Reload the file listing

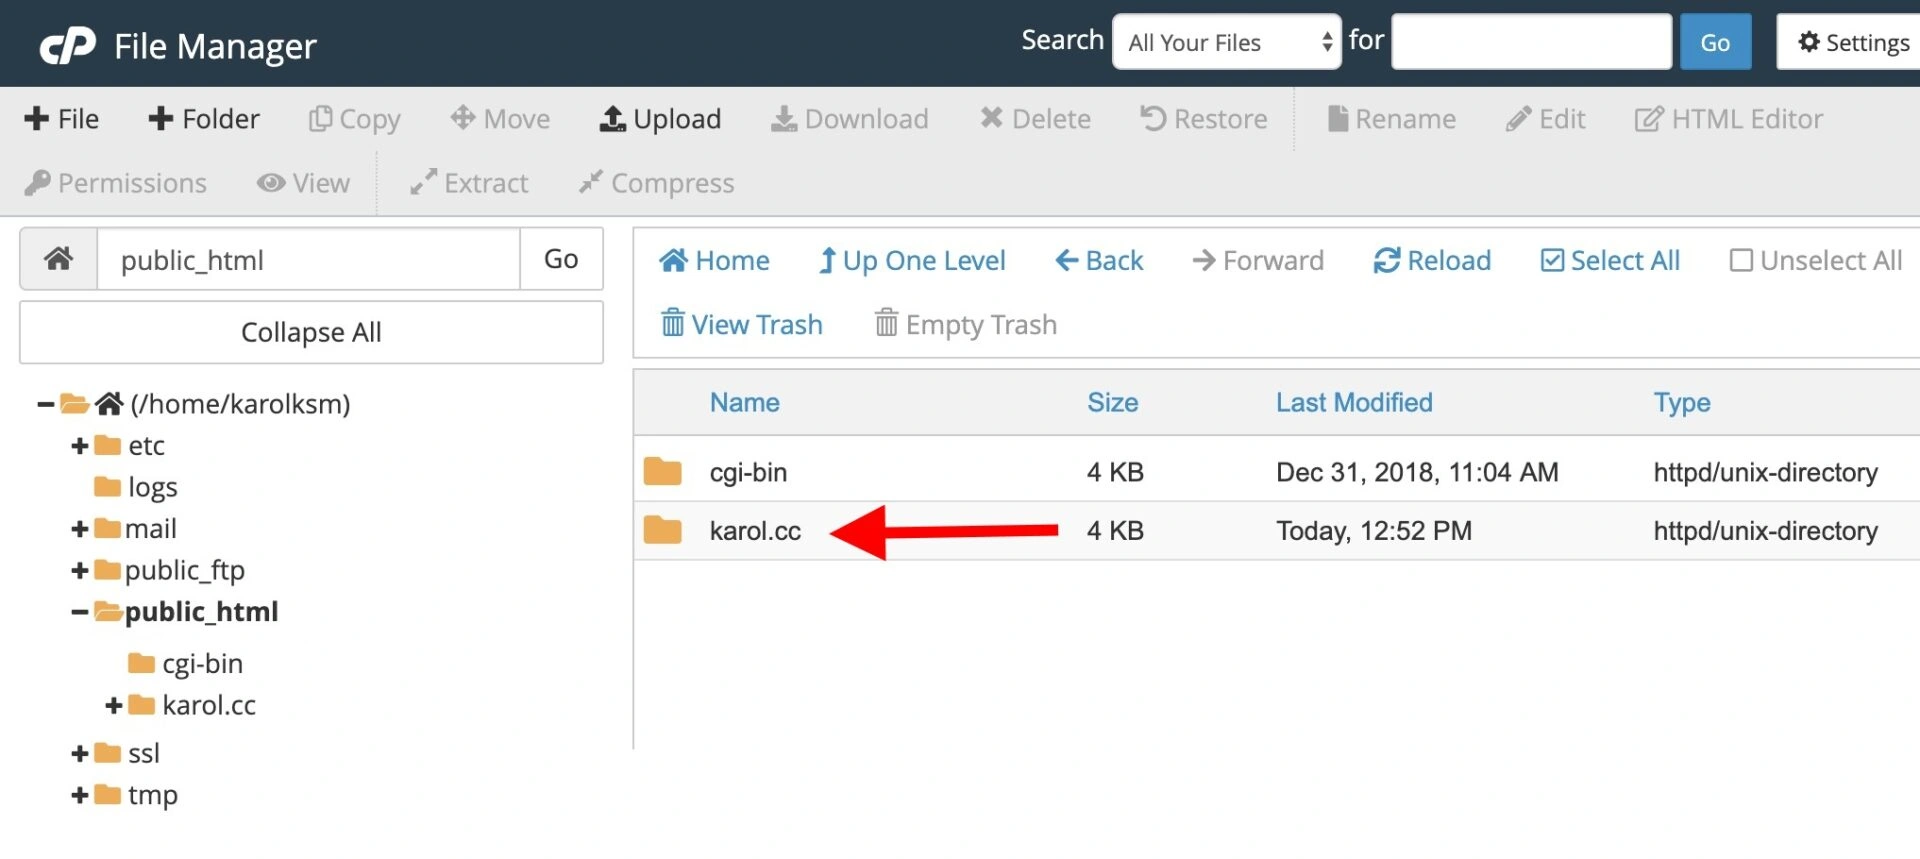1431,260
